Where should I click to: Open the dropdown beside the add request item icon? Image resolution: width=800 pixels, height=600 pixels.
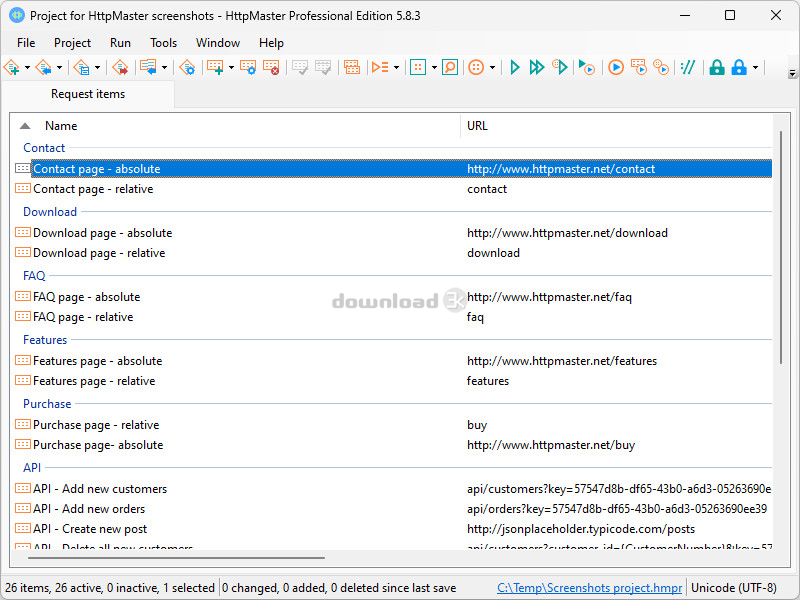[x=231, y=67]
